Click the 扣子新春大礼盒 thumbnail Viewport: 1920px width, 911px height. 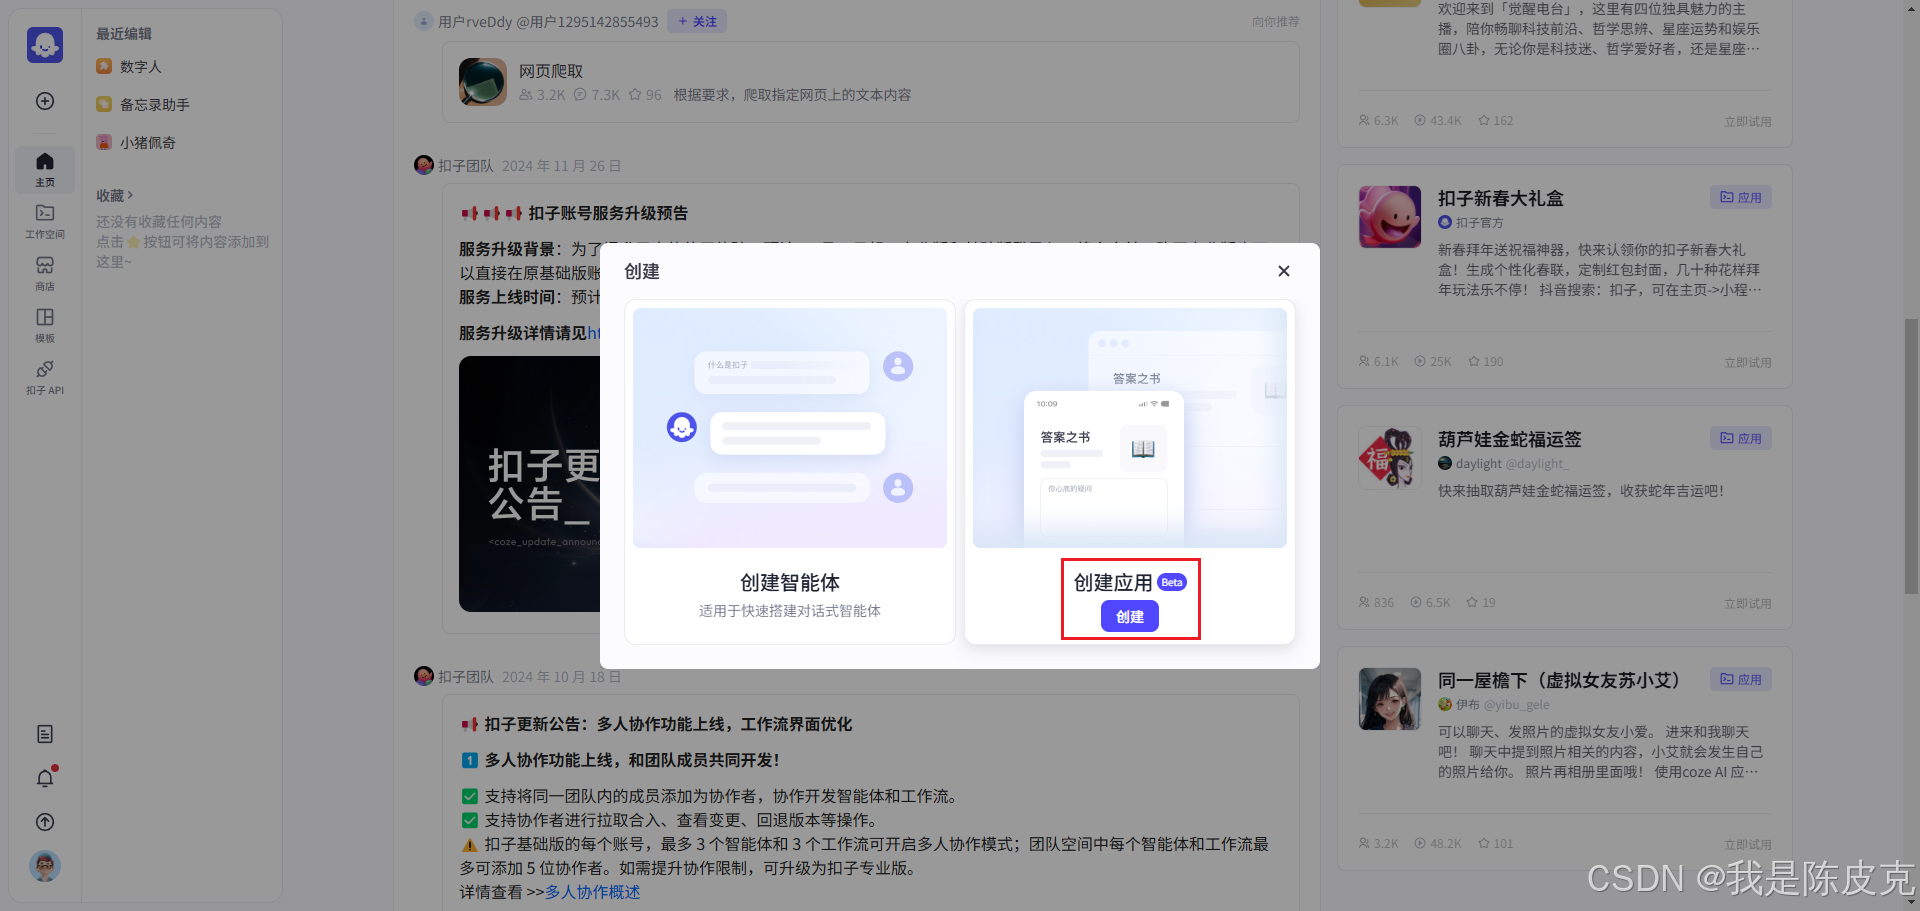tap(1390, 217)
